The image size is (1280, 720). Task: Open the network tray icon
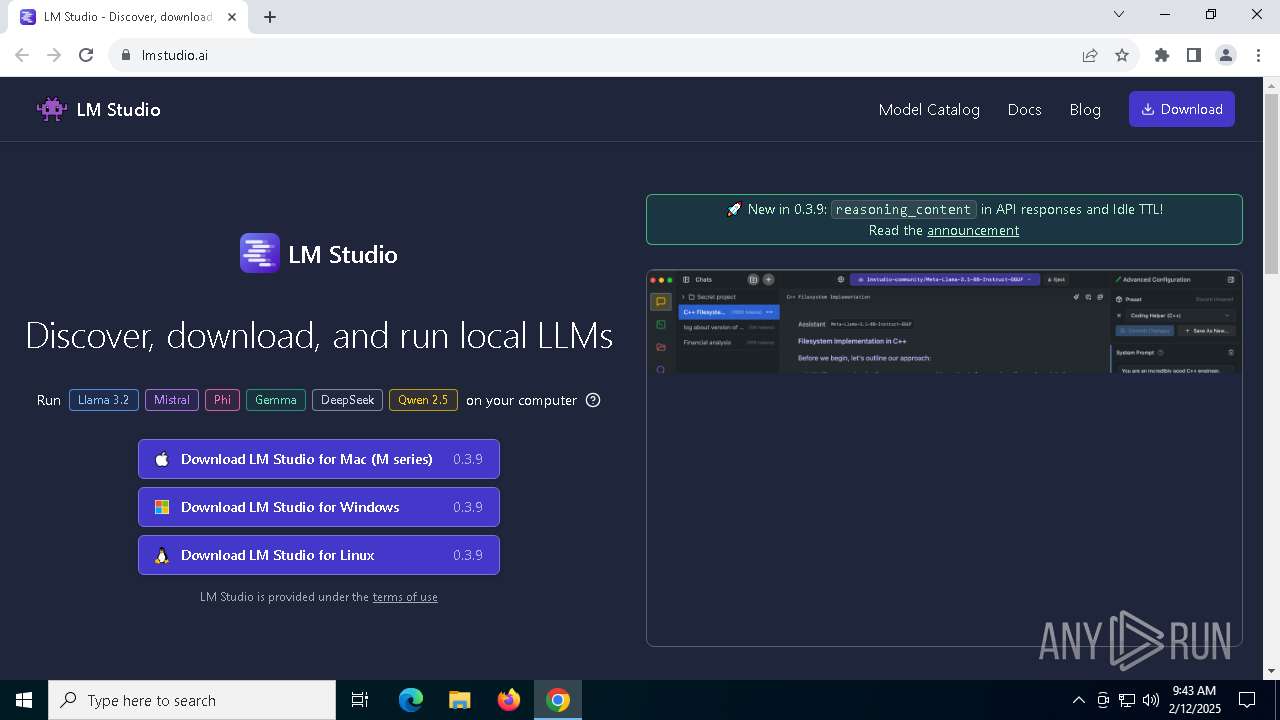[1126, 700]
